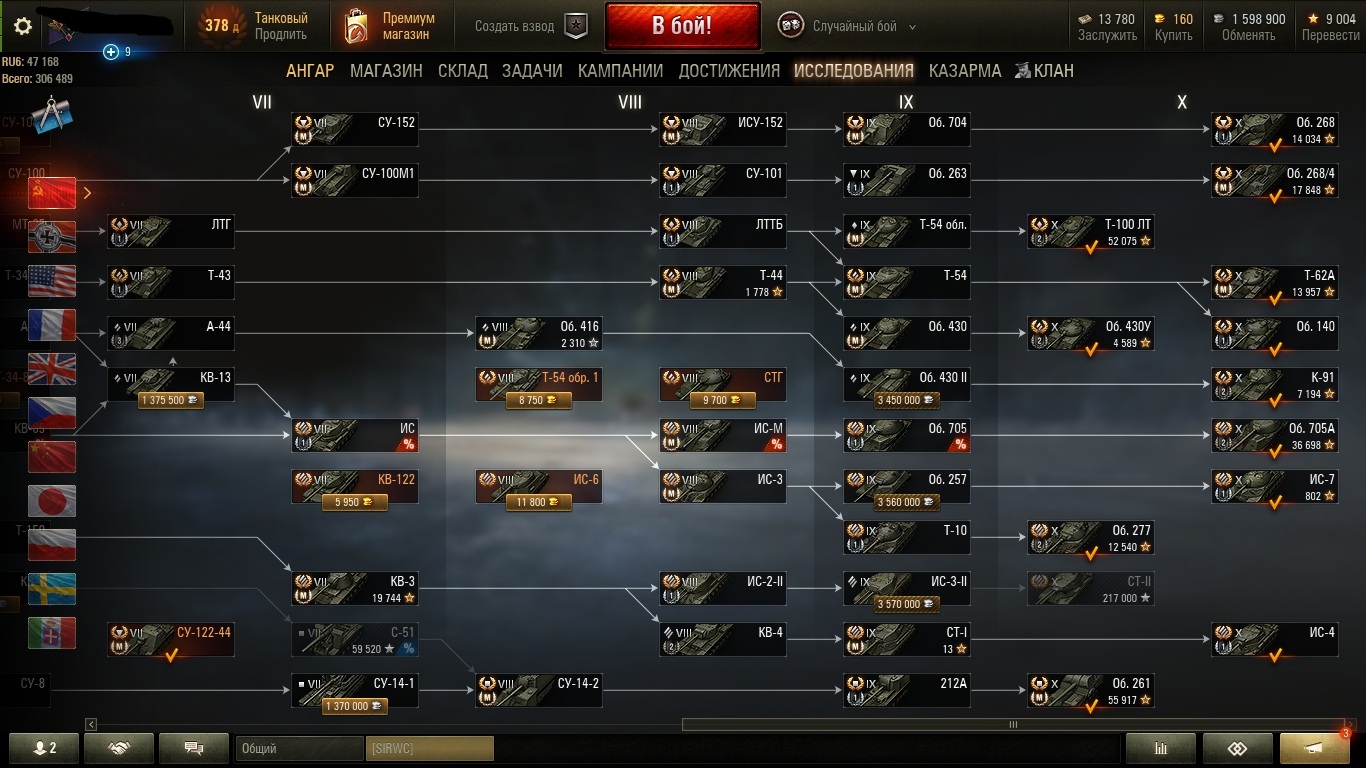Choose the France flag in nation list
The width and height of the screenshot is (1366, 768).
point(52,324)
